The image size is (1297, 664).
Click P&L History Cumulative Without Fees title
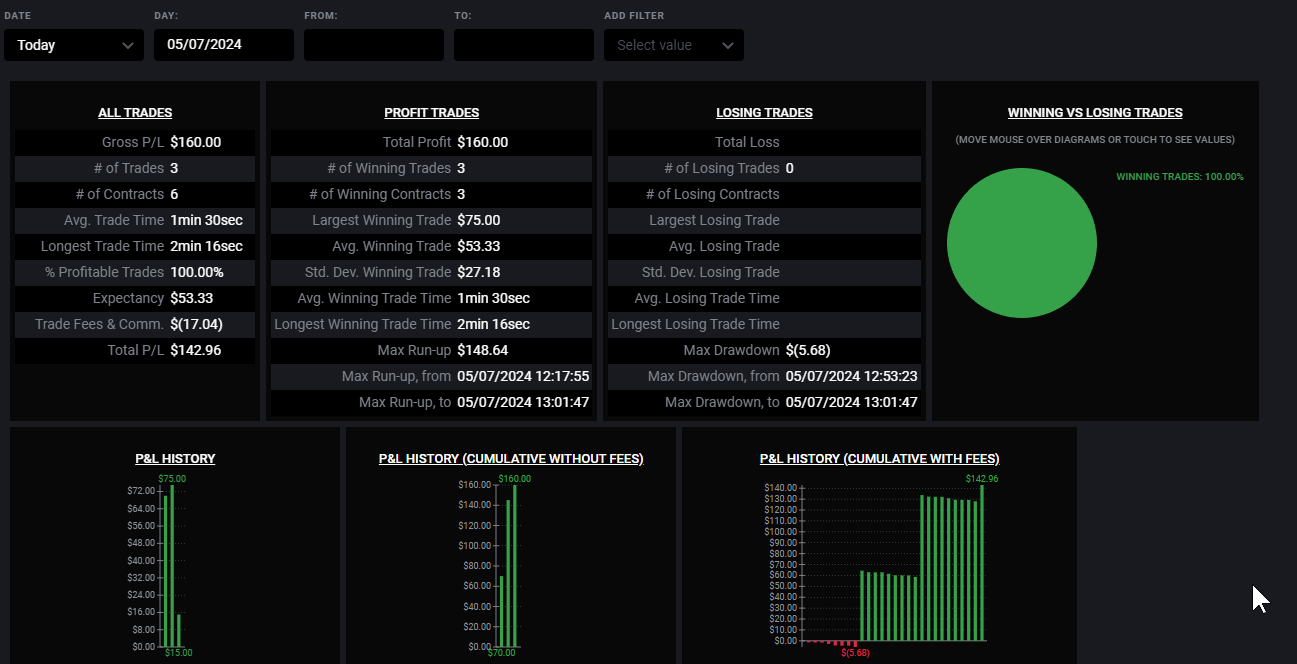[511, 459]
